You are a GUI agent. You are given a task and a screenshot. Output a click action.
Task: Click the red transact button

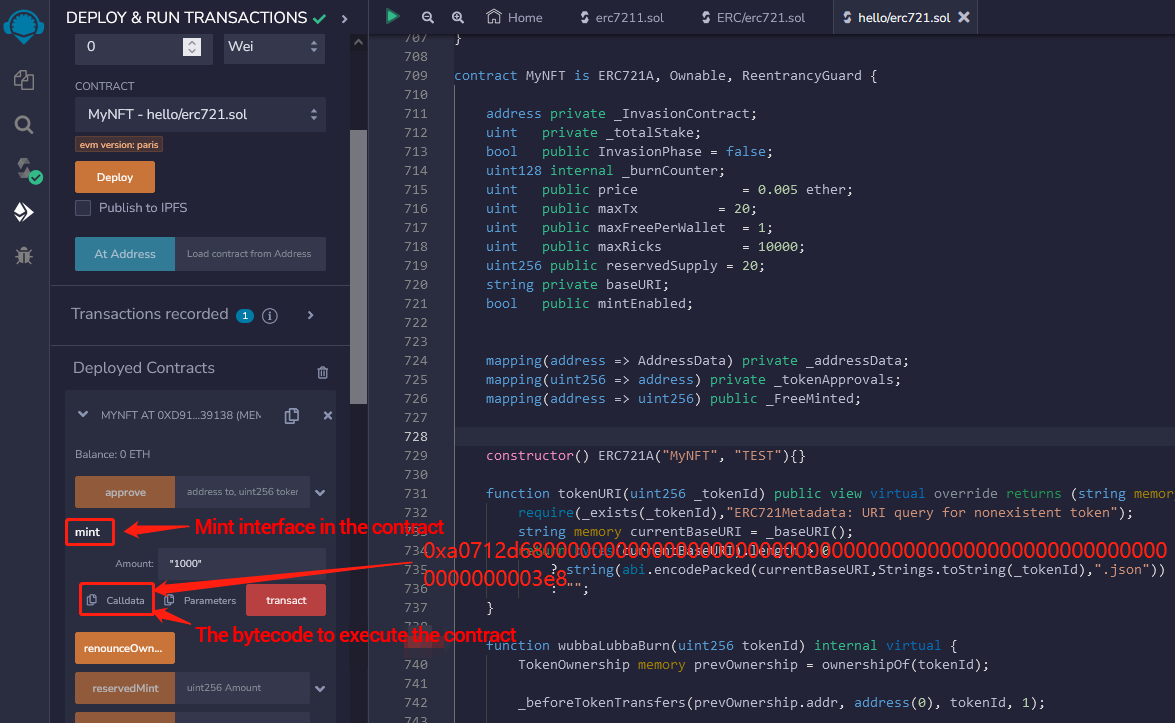[286, 600]
